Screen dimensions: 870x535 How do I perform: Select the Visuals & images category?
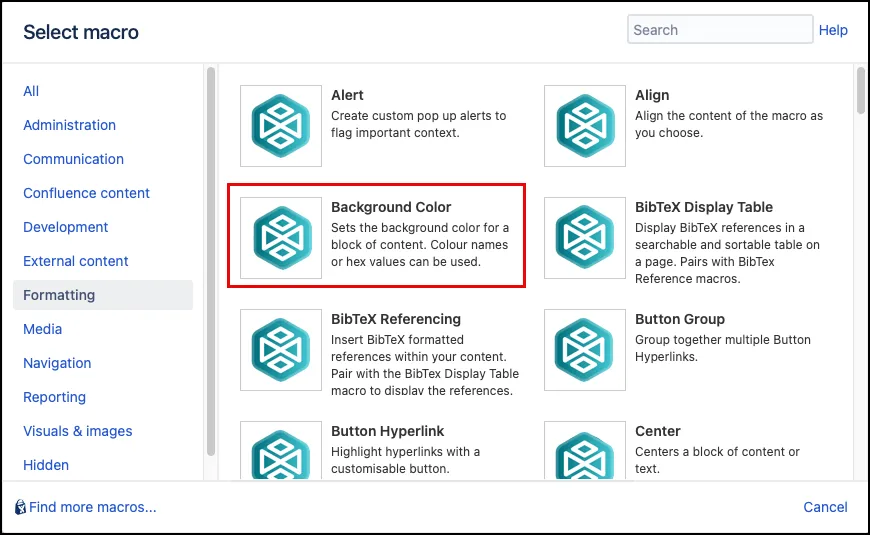click(78, 431)
